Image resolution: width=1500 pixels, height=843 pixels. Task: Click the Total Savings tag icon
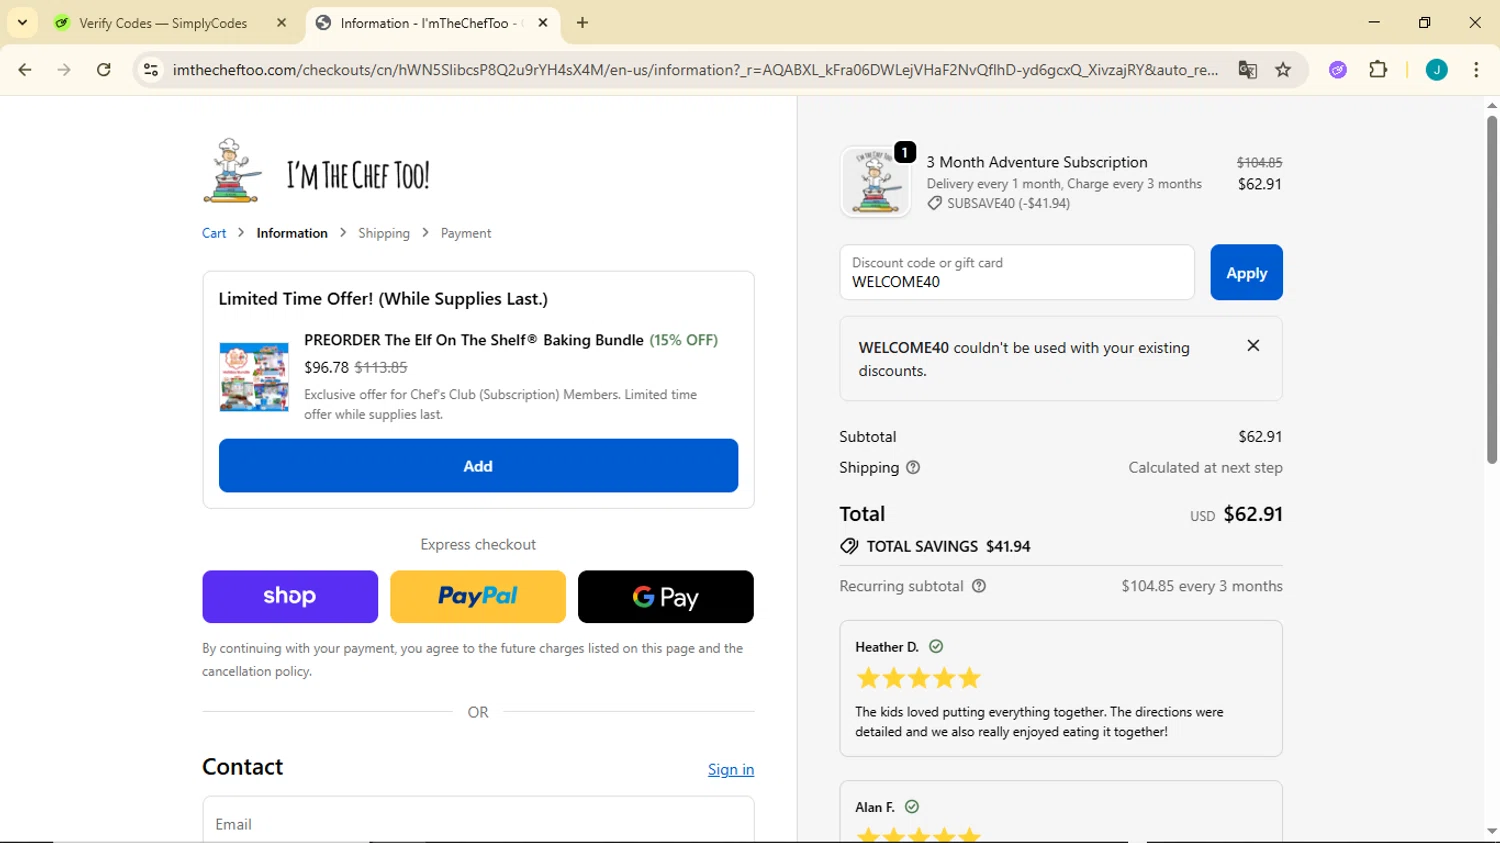coord(849,546)
